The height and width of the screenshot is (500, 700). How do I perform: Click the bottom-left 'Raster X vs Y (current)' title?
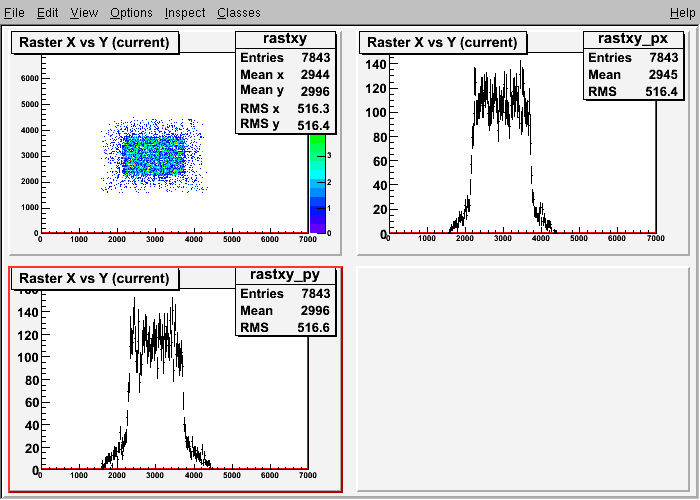(95, 278)
